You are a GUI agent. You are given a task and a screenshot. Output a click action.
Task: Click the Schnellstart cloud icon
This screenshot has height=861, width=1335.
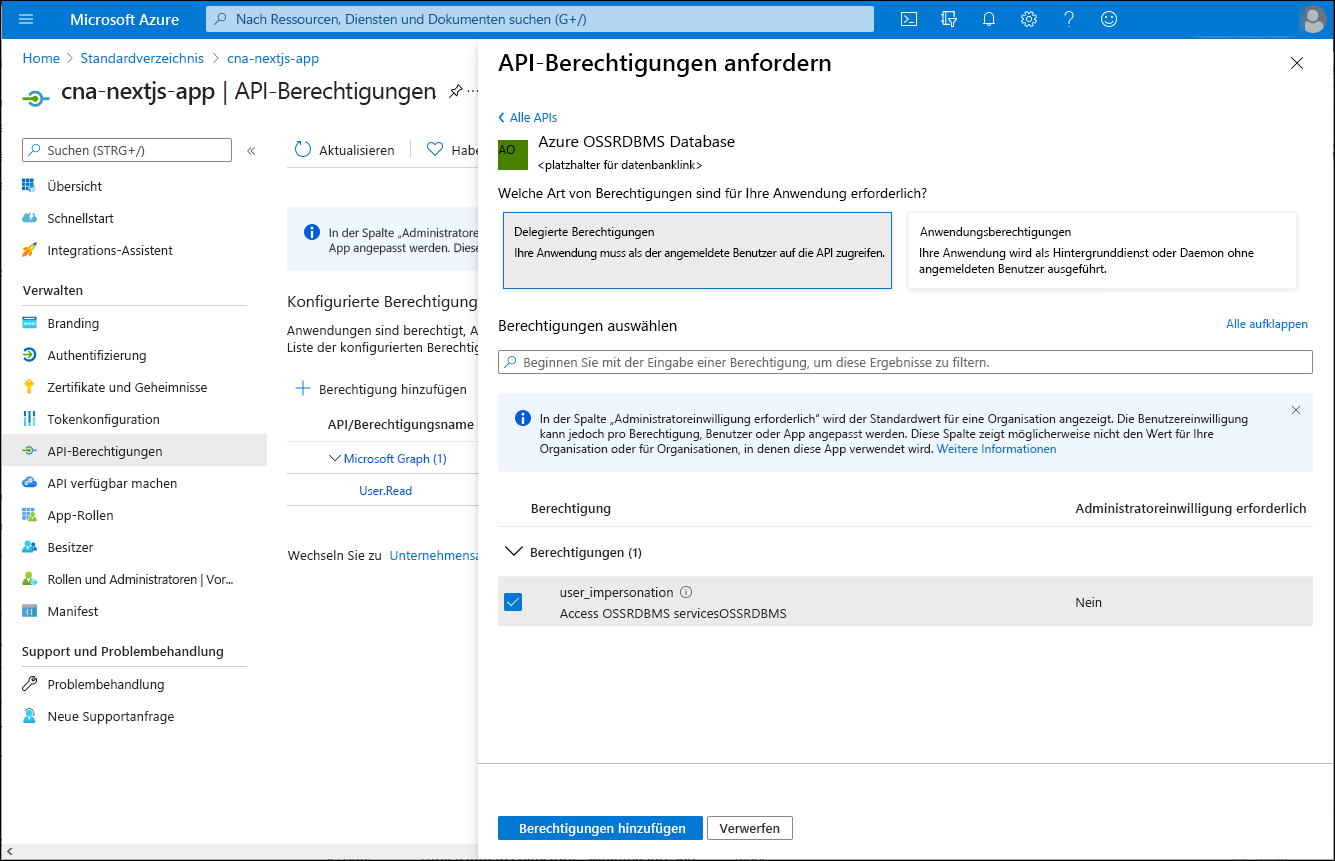[x=29, y=218]
